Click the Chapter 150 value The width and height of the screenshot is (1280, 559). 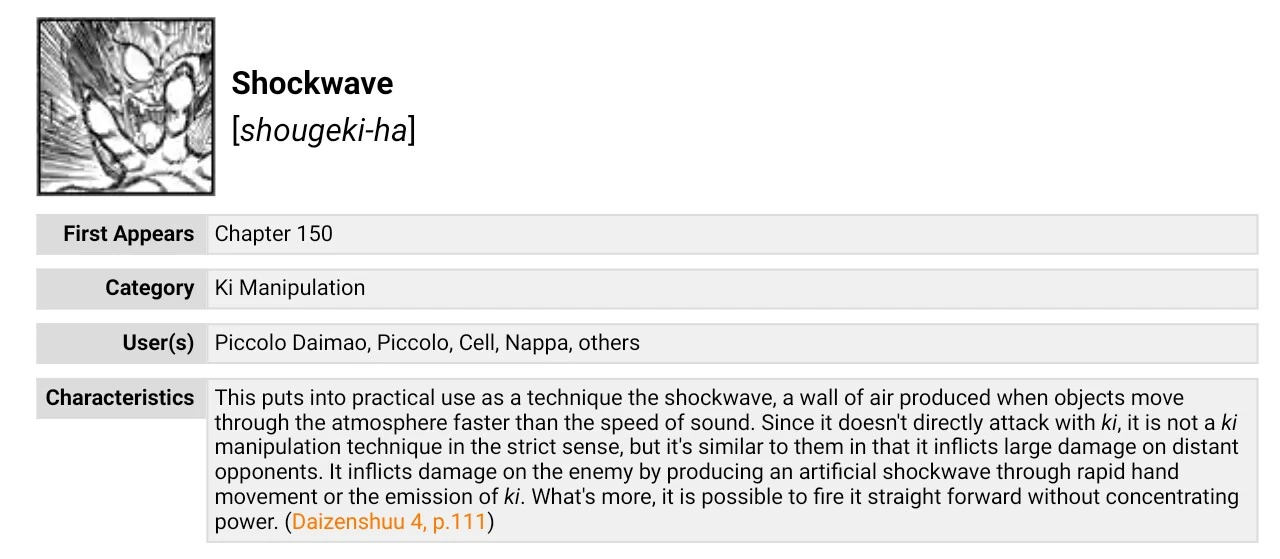[x=273, y=234]
